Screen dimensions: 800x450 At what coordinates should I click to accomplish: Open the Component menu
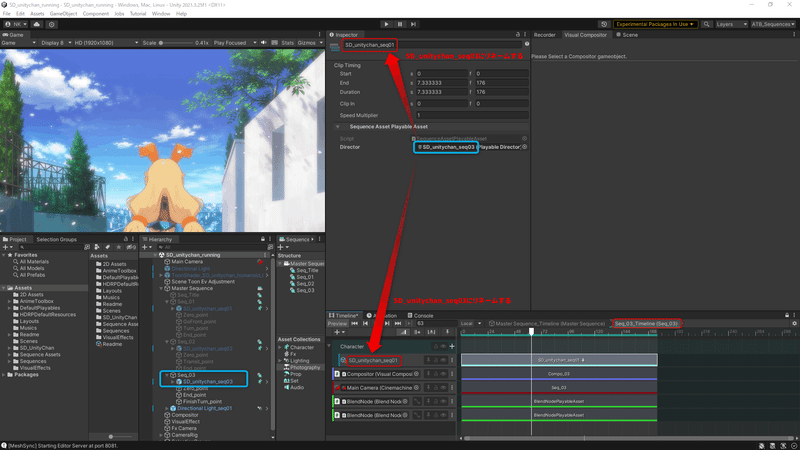tap(95, 14)
